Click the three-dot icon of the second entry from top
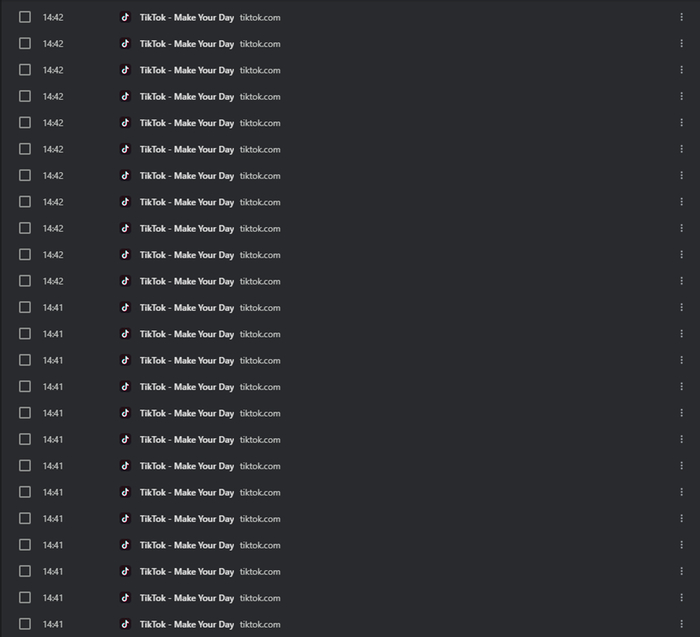Screen dimensions: 700x637 (682, 44)
